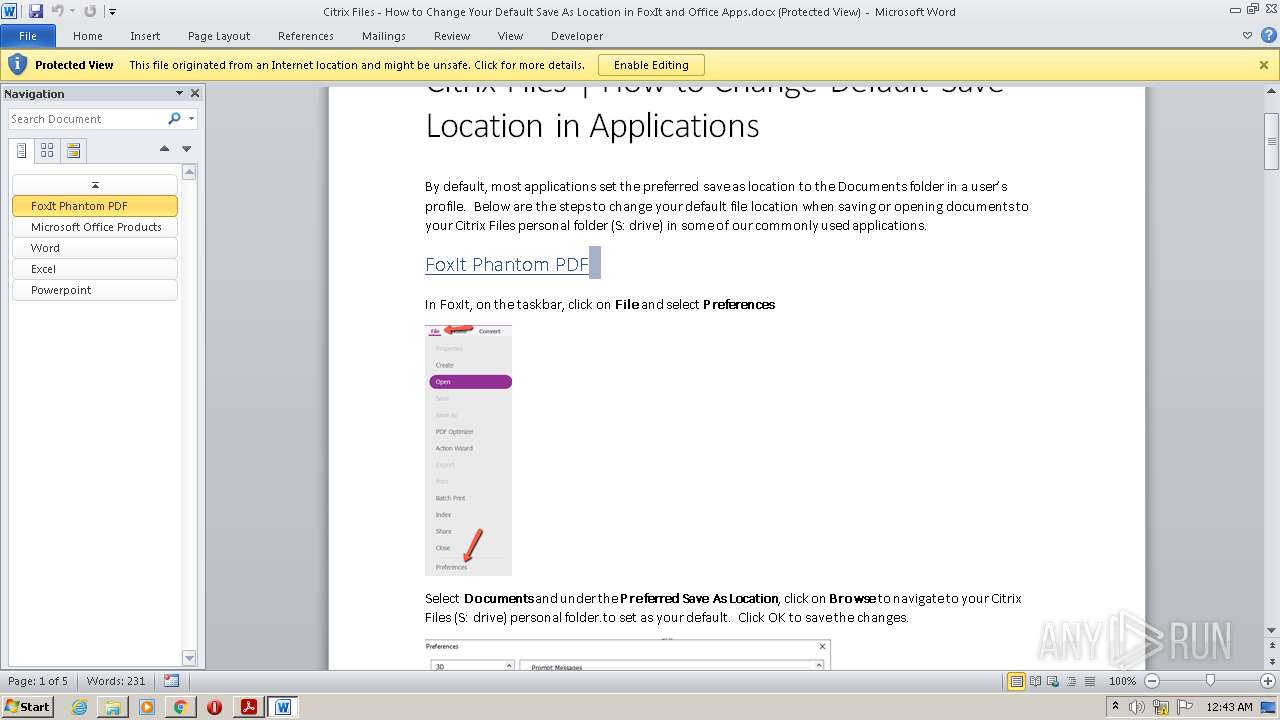1280x720 pixels.
Task: Minimize the ribbon with the caret icon
Action: 1247,36
